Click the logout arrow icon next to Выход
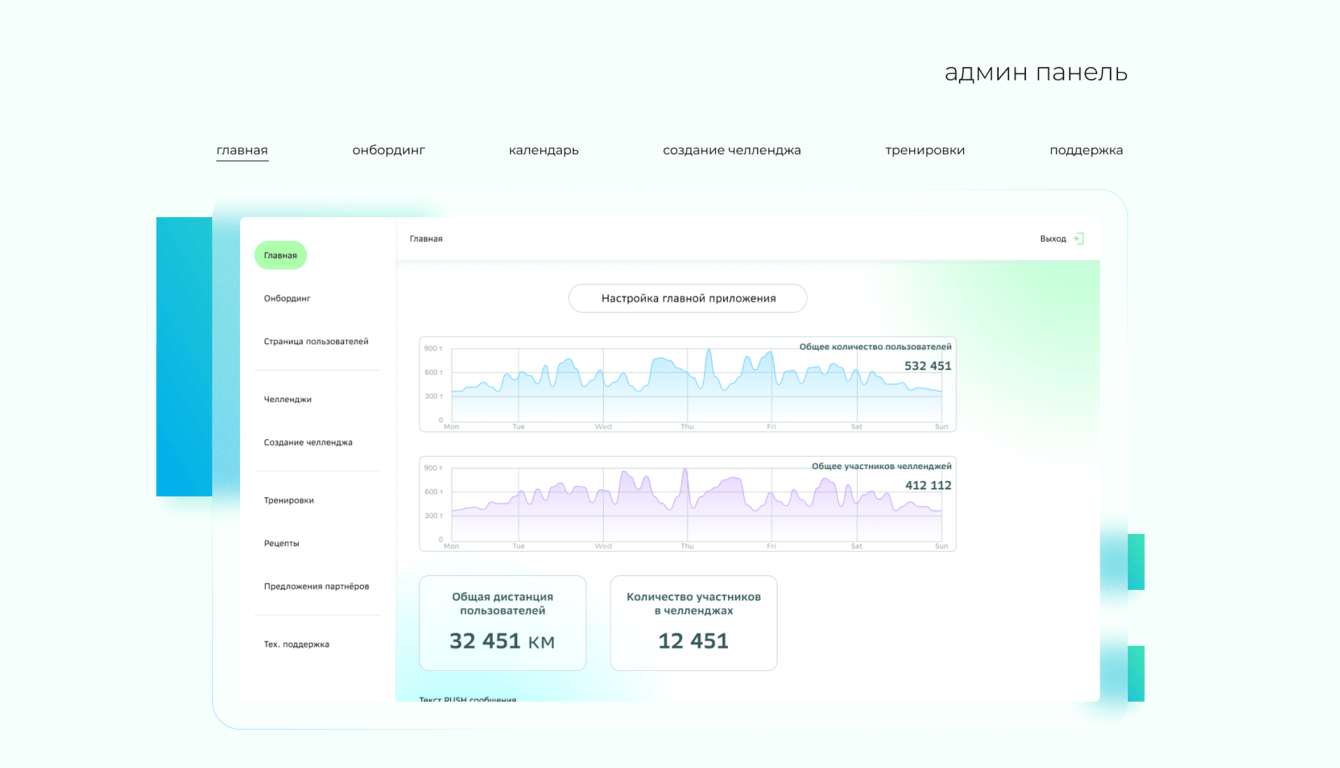The height and width of the screenshot is (768, 1340). tap(1078, 239)
